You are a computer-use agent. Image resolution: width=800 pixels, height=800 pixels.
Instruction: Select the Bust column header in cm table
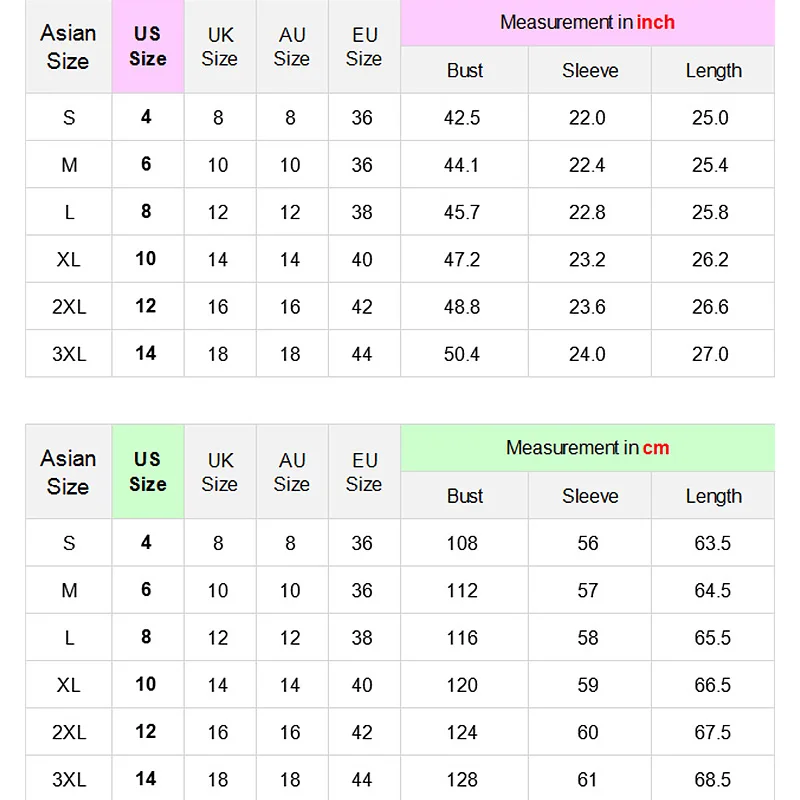(465, 496)
